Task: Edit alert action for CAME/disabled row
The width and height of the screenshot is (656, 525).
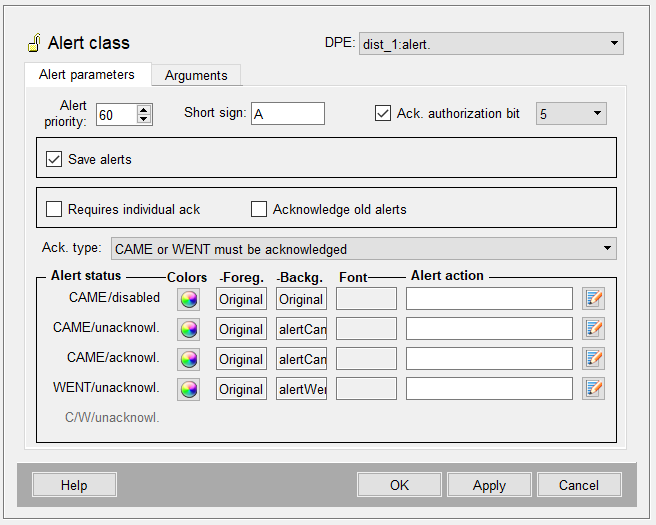Action: tap(594, 298)
